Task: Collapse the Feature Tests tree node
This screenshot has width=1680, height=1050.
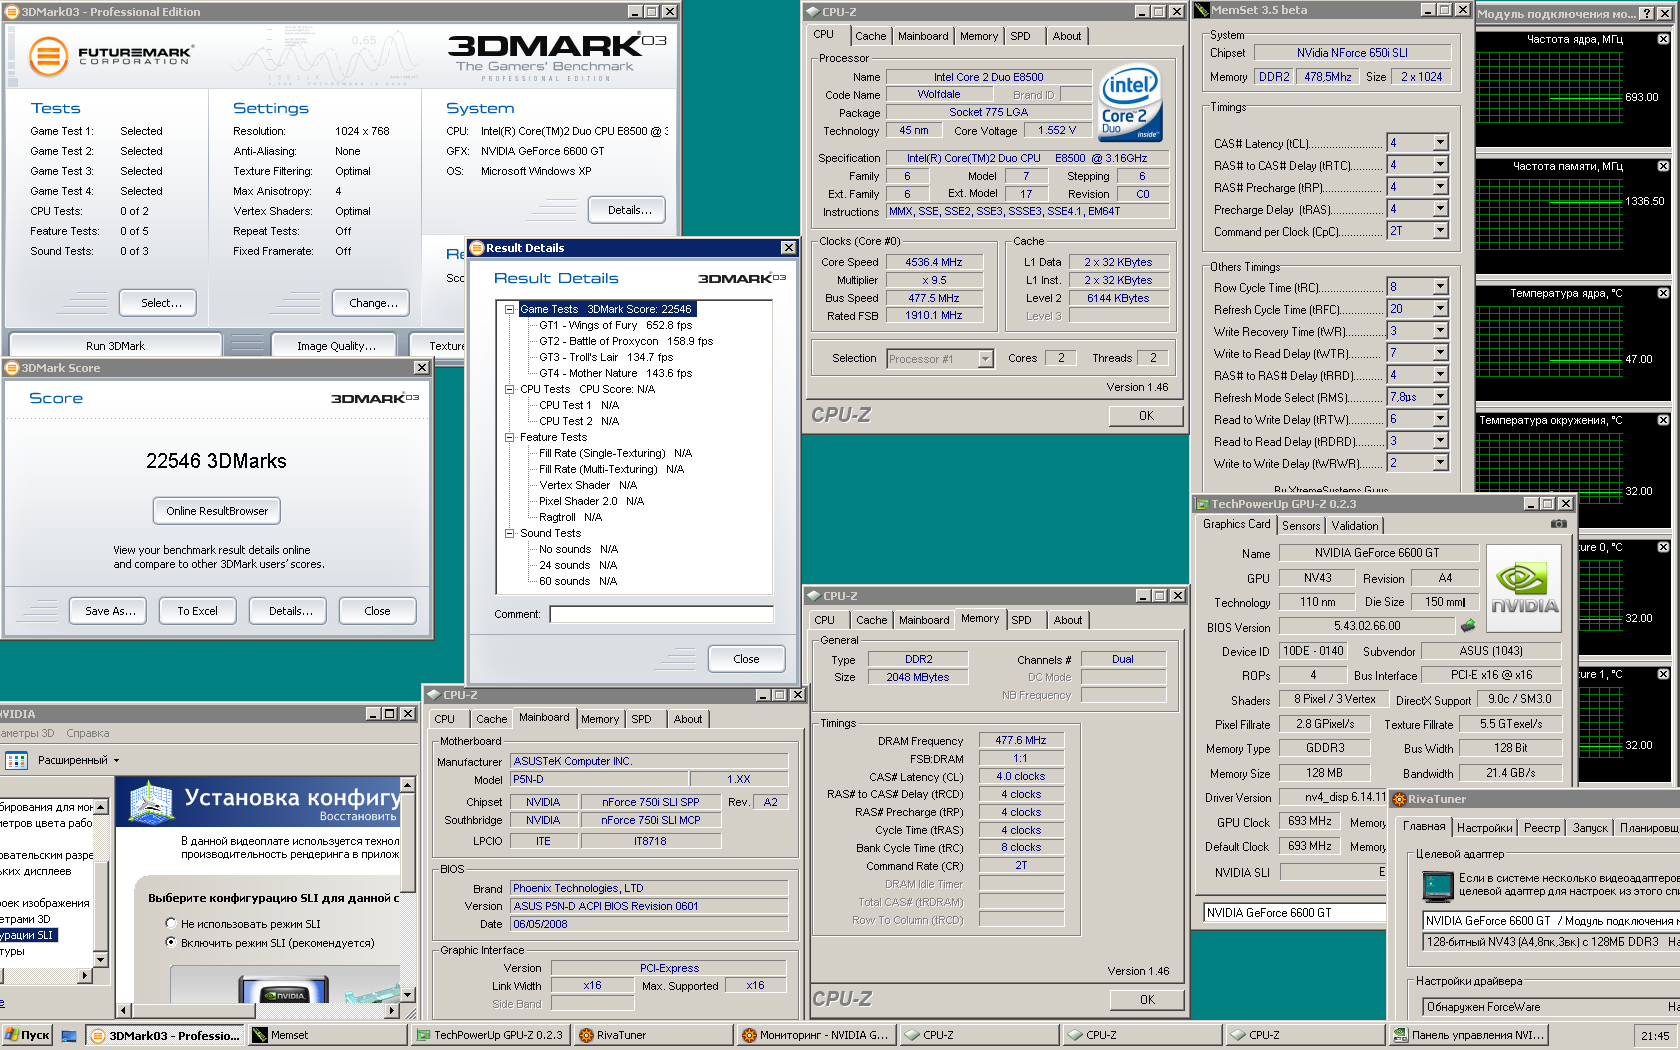Action: pyautogui.click(x=509, y=437)
